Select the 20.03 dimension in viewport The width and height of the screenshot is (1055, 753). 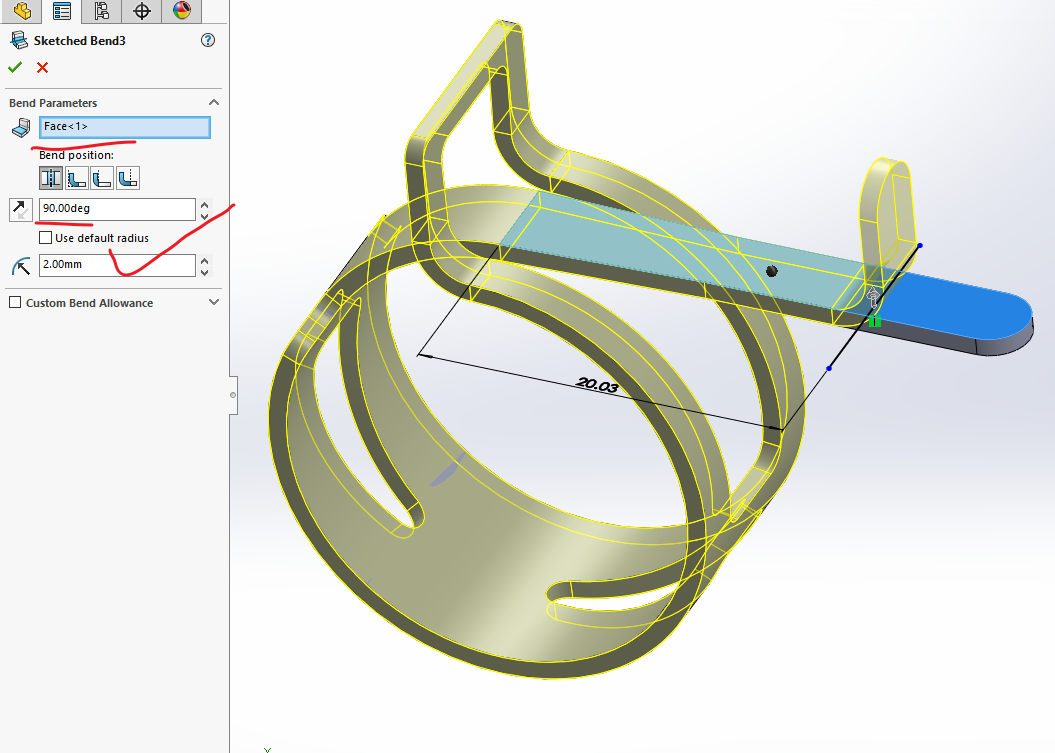[x=597, y=385]
